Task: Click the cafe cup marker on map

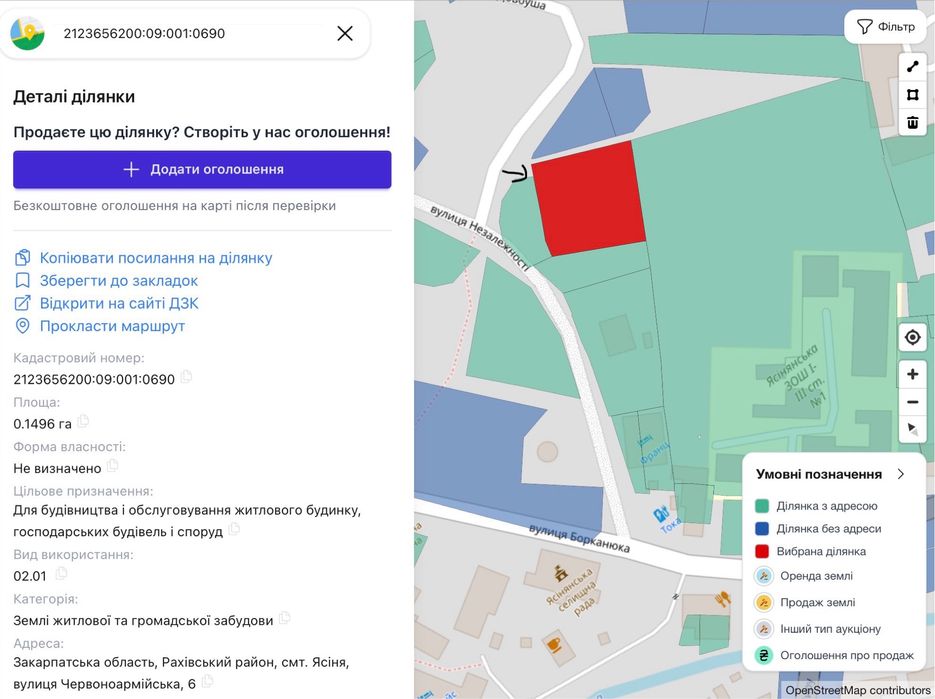Action: [554, 644]
